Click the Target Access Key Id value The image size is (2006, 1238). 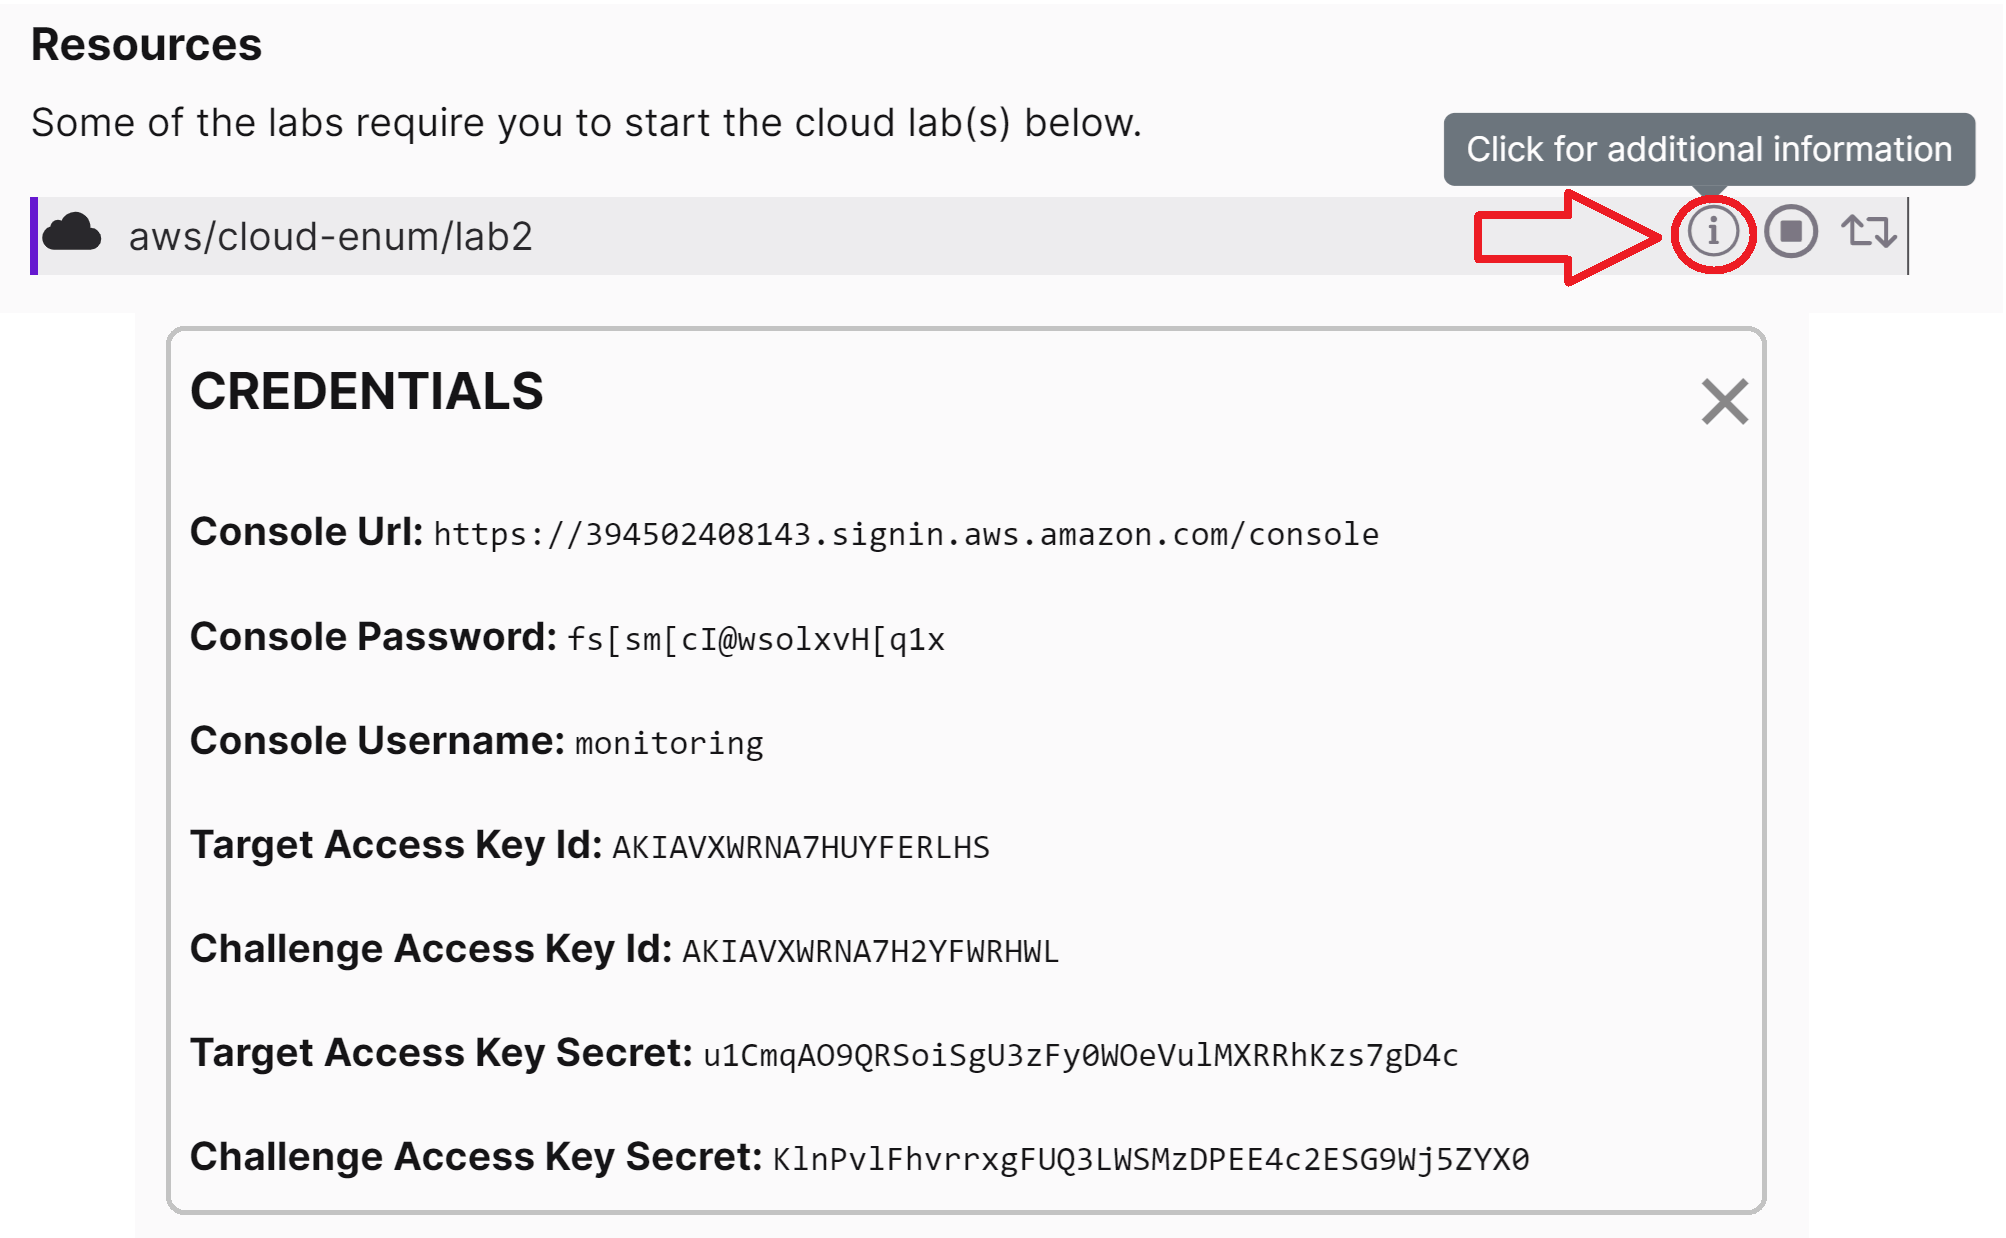pyautogui.click(x=800, y=848)
